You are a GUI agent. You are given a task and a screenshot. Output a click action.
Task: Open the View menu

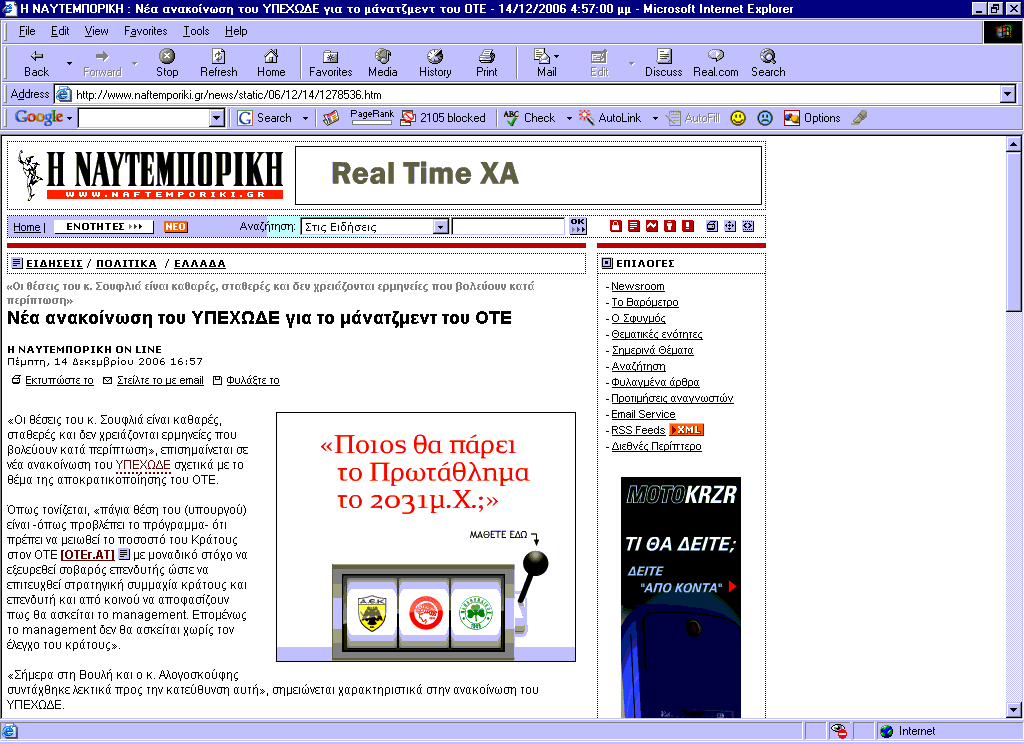click(97, 31)
